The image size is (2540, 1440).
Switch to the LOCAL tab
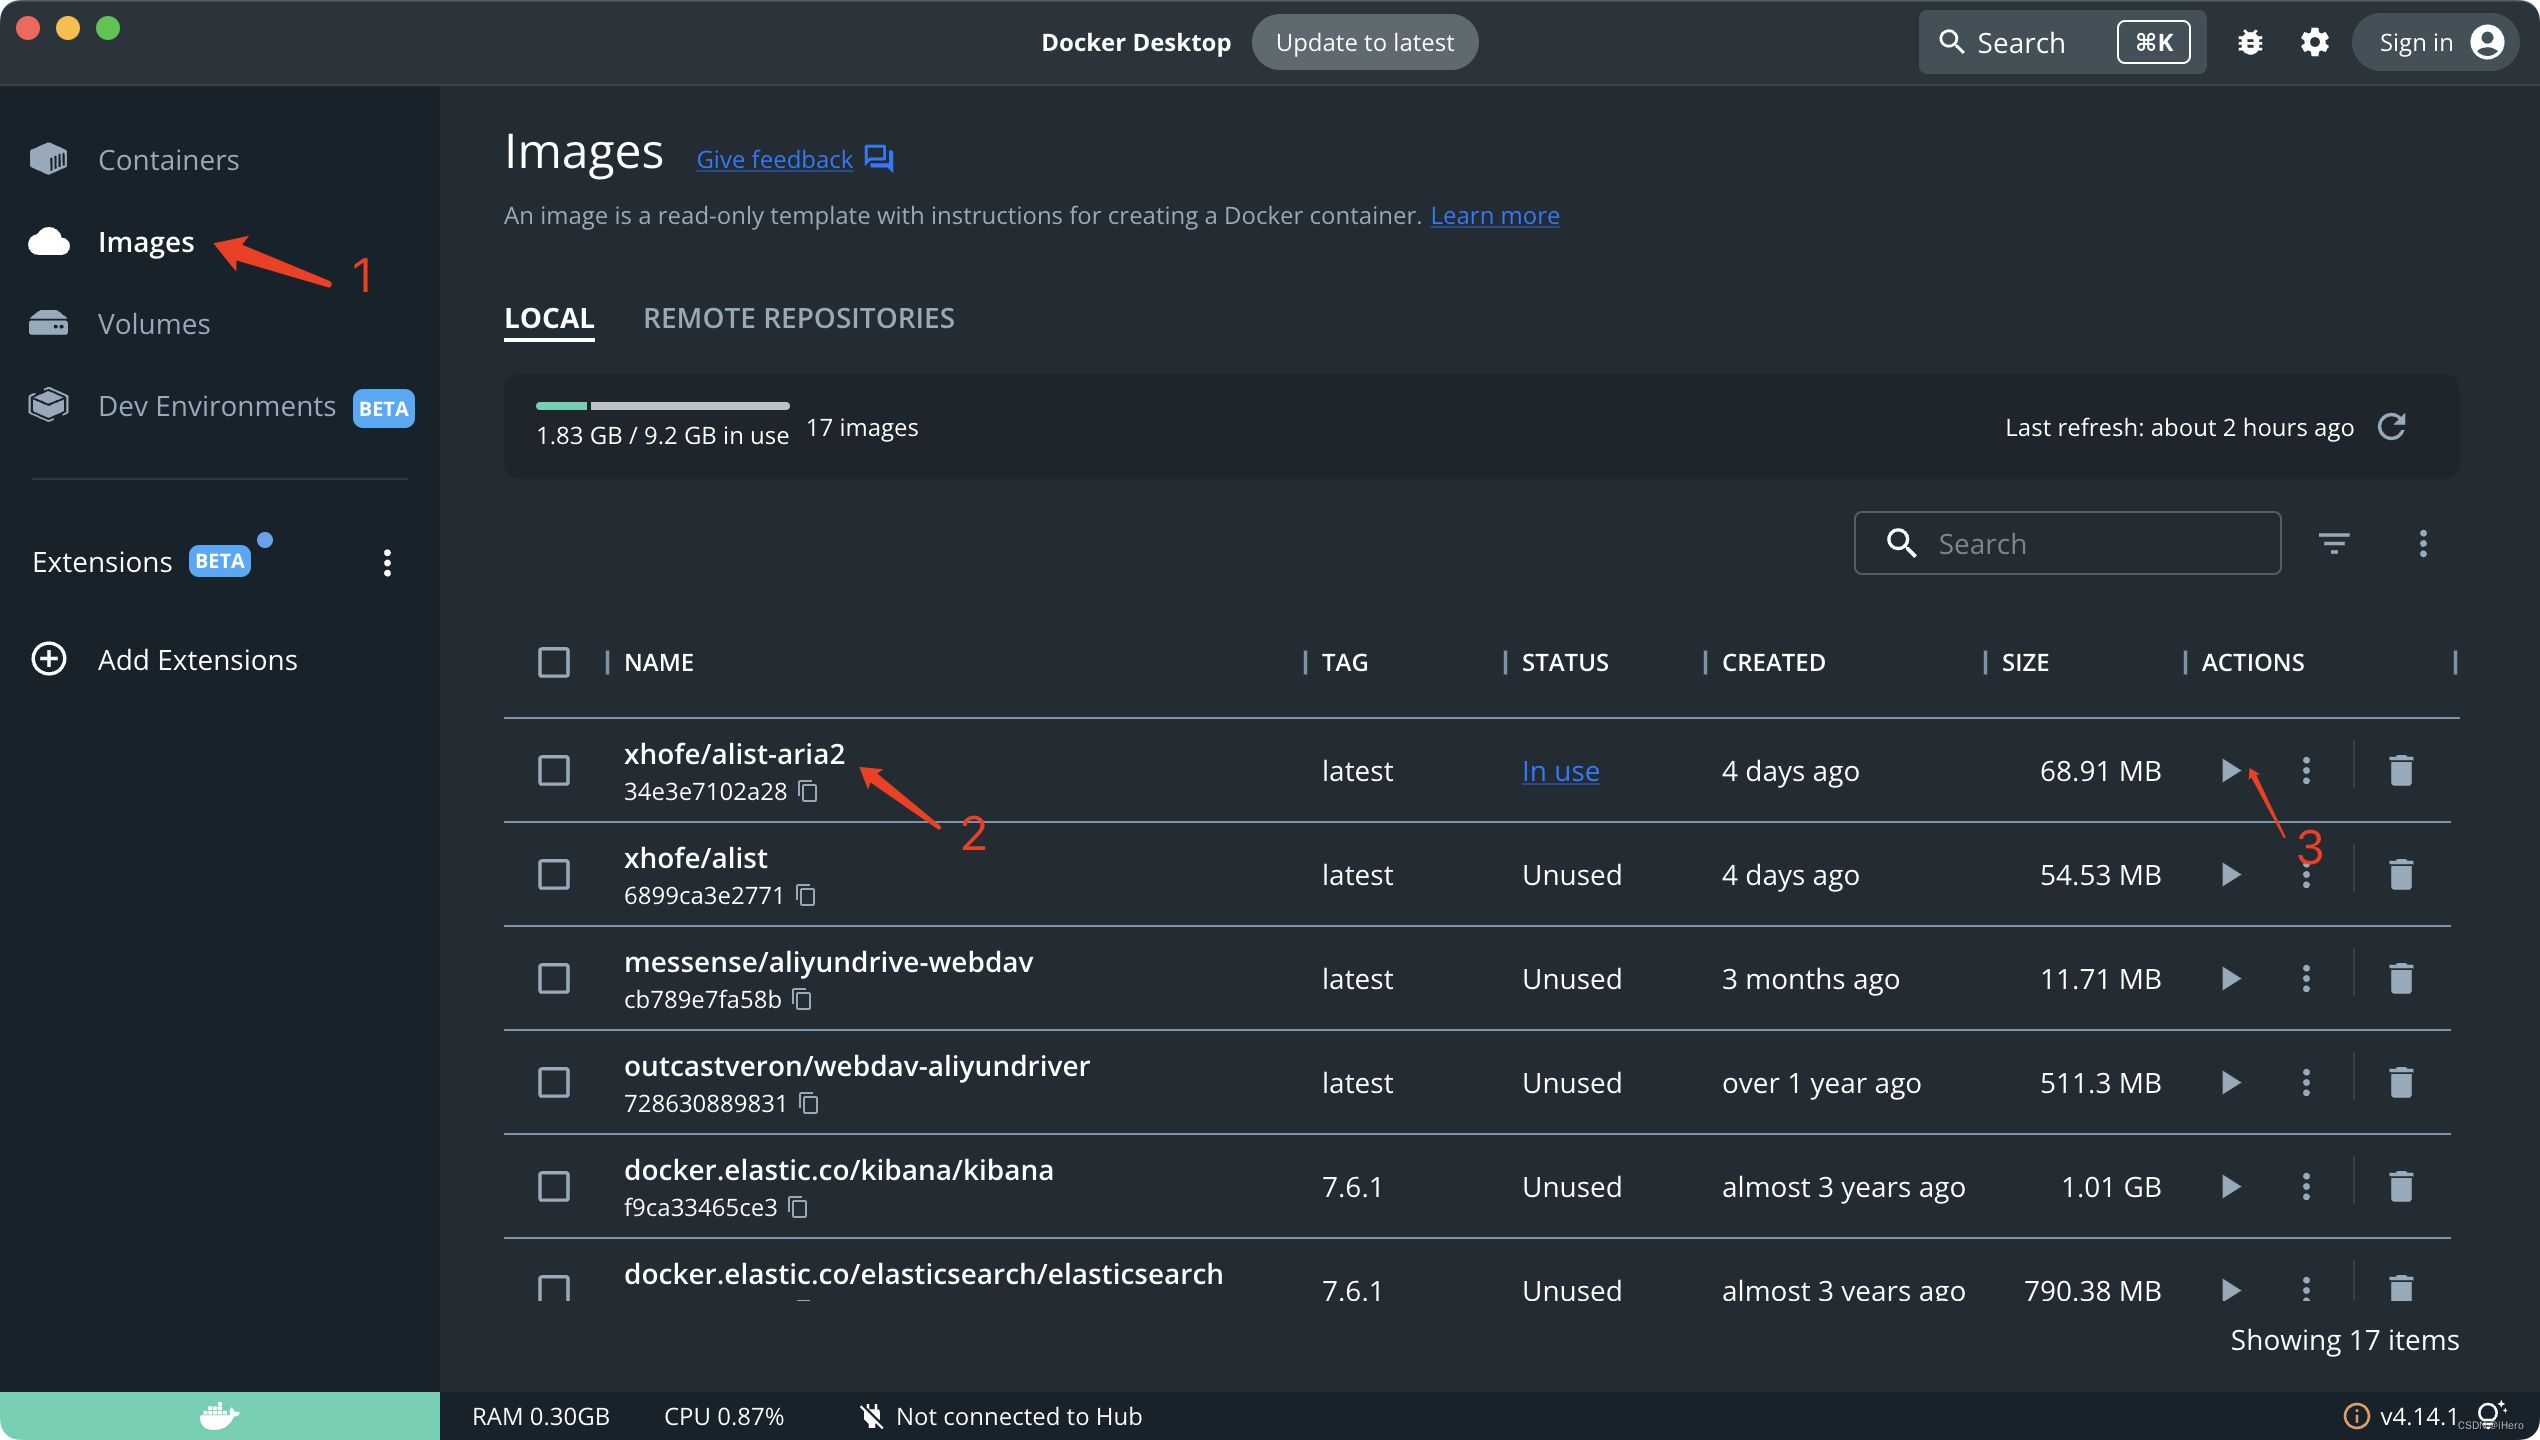click(x=549, y=318)
